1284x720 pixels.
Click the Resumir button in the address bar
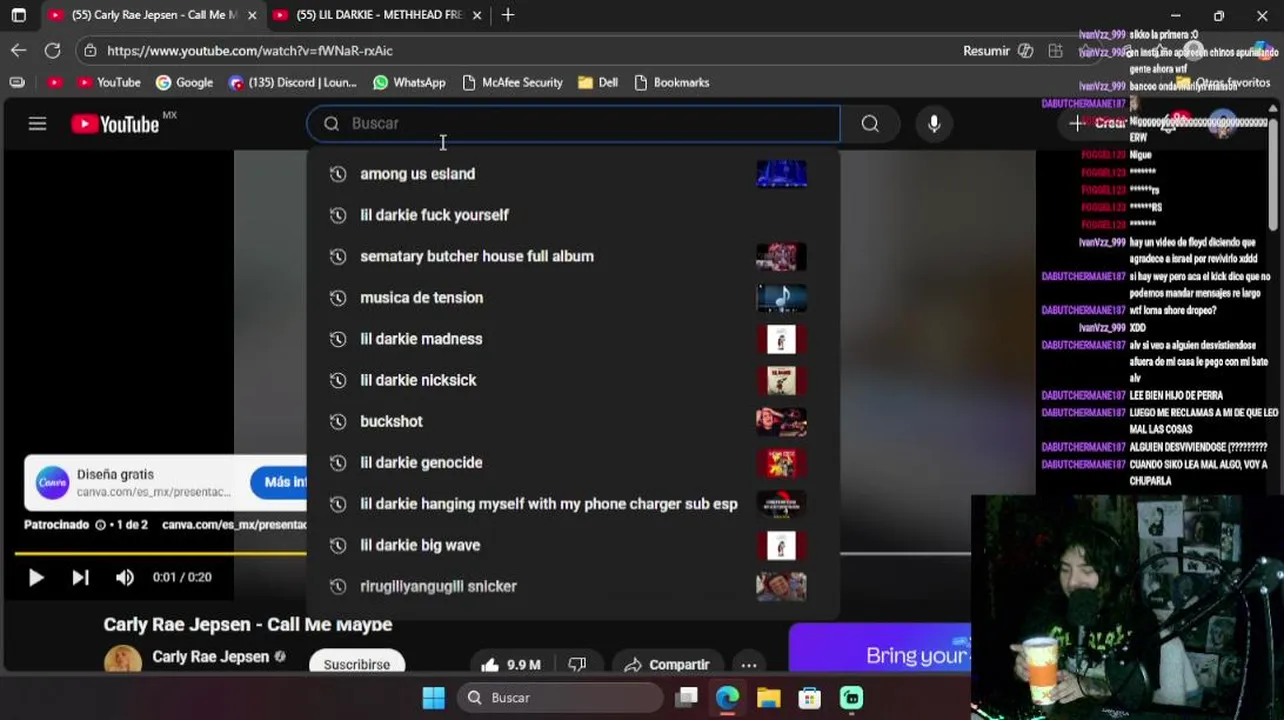click(997, 50)
